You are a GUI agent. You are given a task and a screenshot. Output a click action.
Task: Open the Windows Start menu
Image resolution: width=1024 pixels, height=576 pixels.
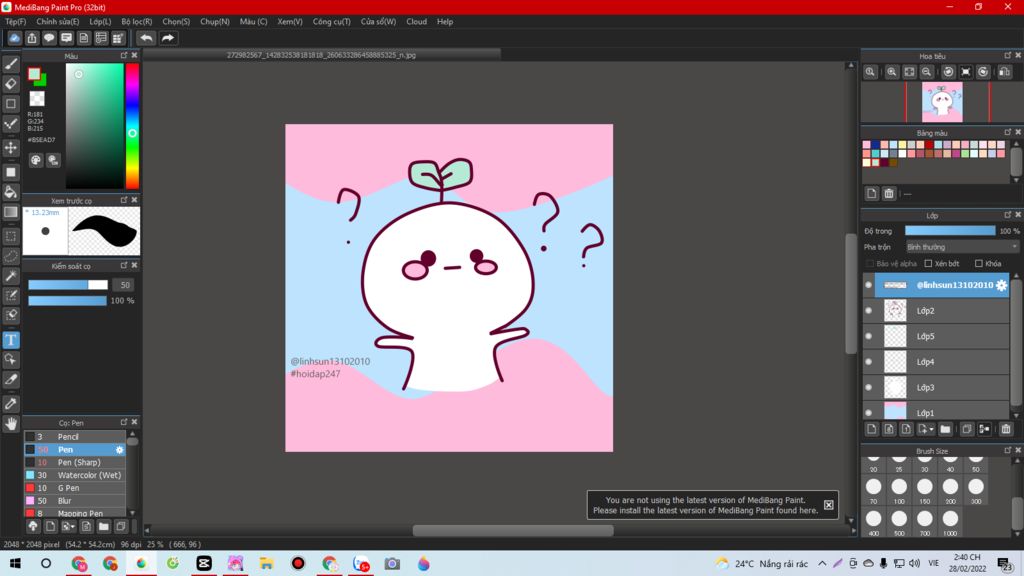click(15, 563)
